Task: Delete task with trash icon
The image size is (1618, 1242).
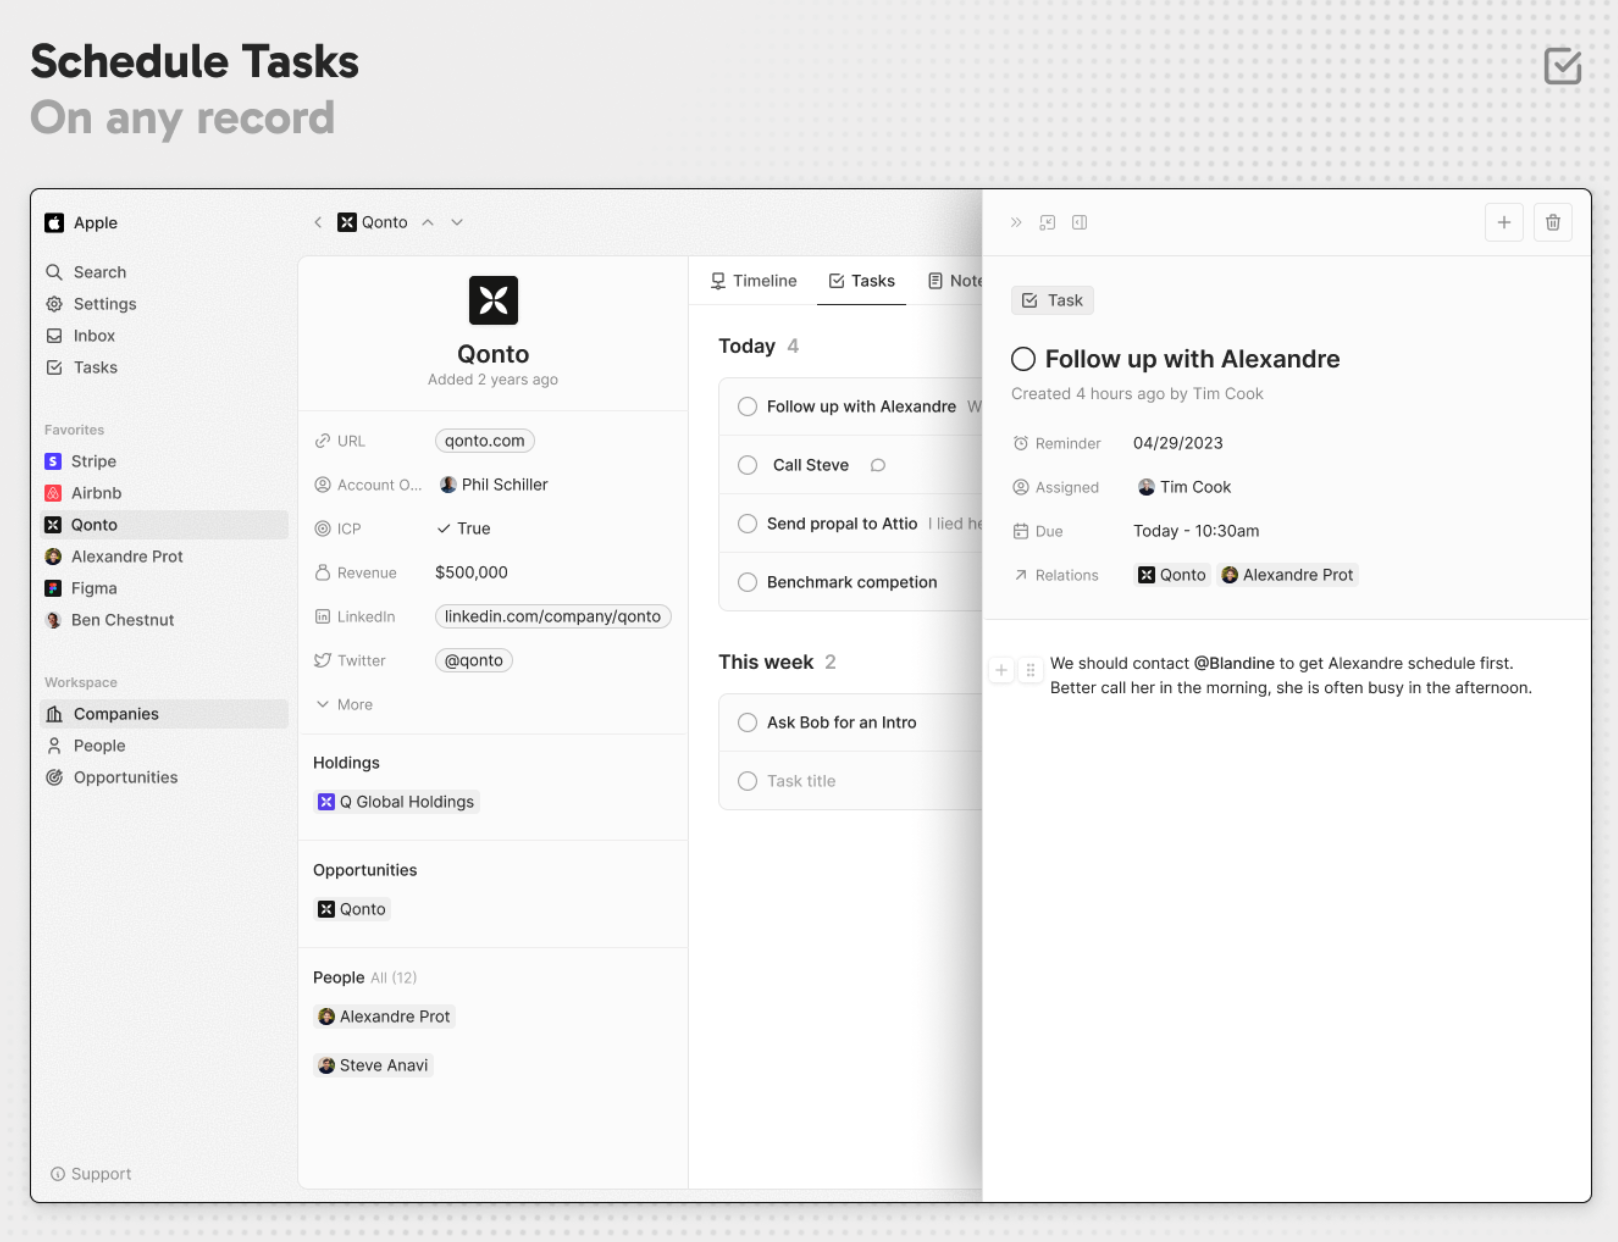Action: pos(1553,223)
